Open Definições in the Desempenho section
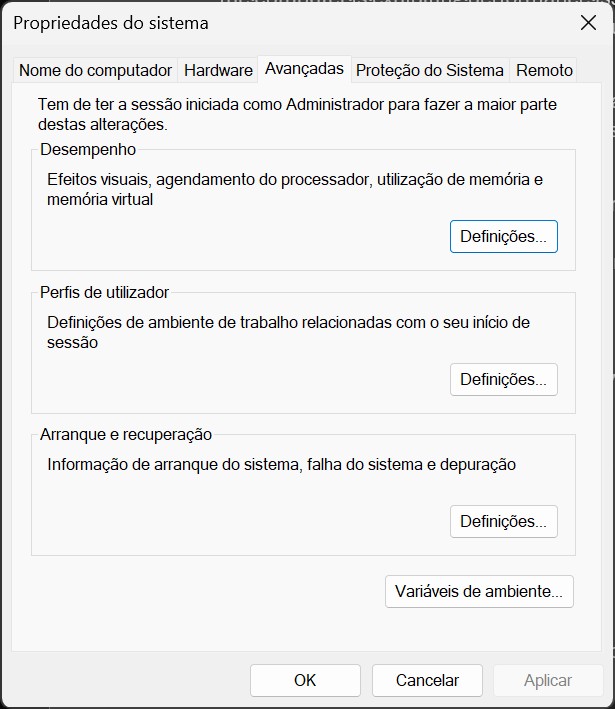Screen dimensions: 615x709 [x=503, y=237]
